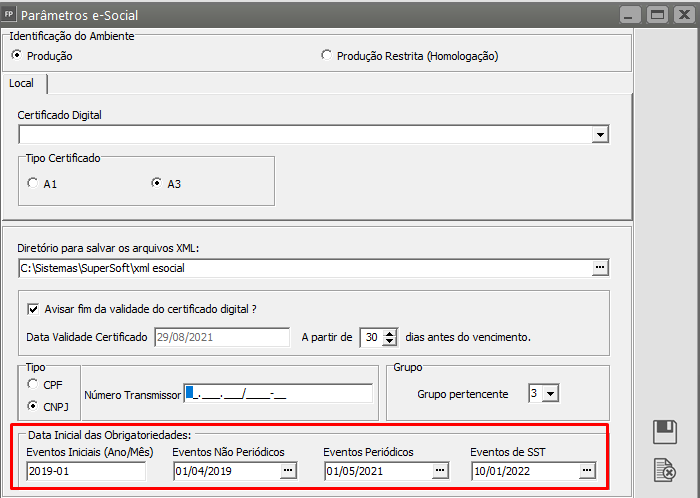
Task: Choose A3 certificate type
Action: pos(156,184)
